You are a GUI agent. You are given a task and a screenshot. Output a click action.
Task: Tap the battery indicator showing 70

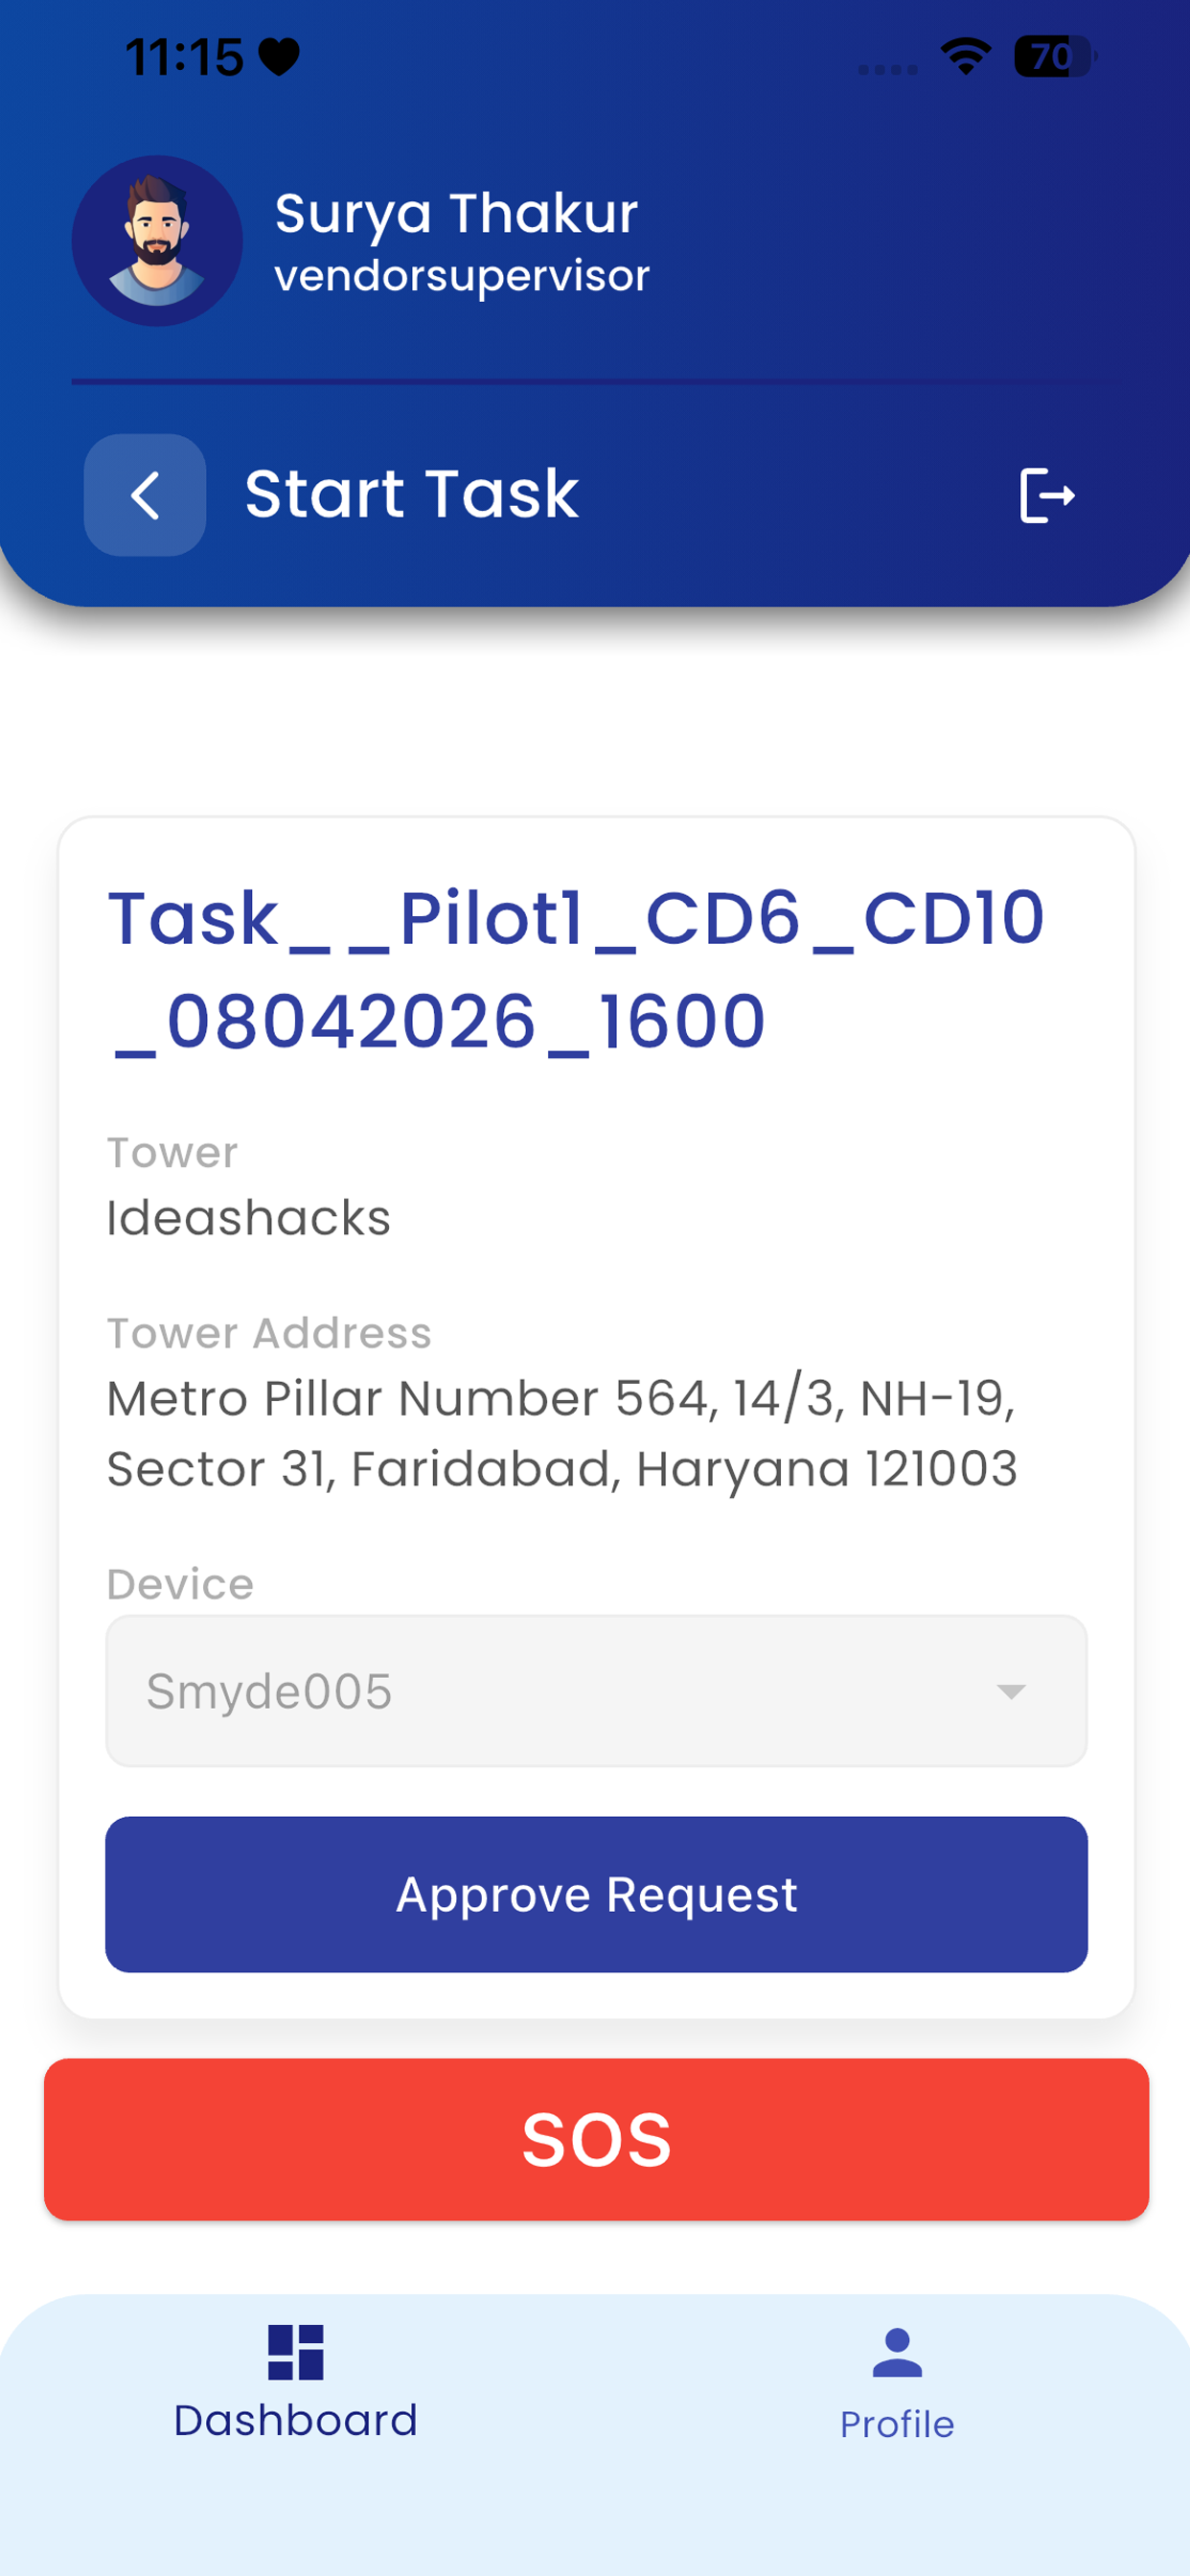(x=1056, y=57)
